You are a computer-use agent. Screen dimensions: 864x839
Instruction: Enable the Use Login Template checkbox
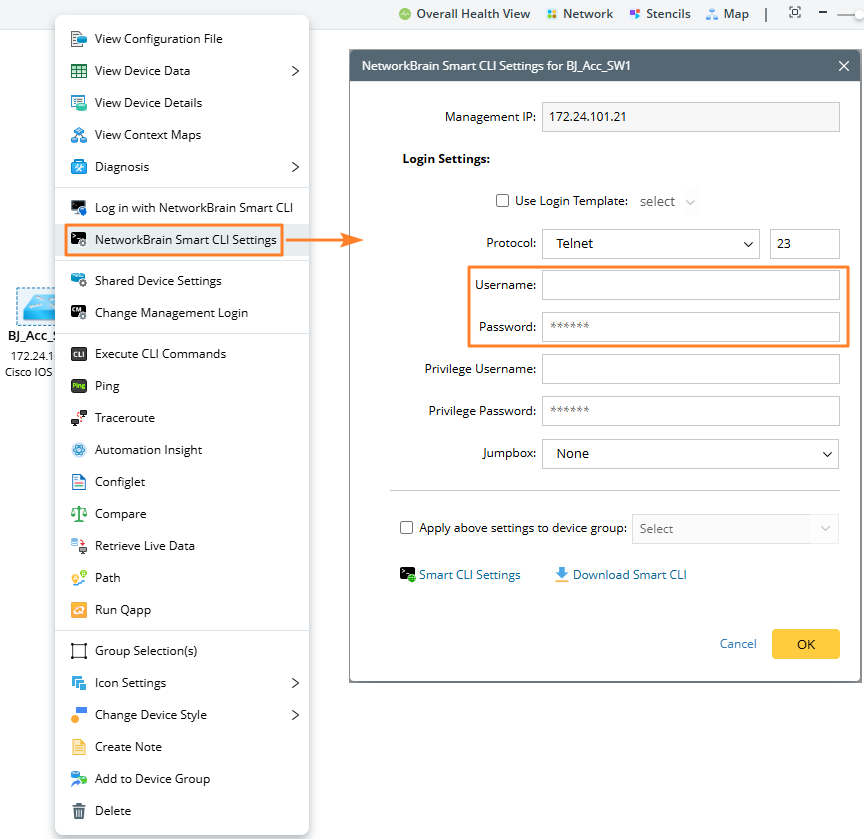pyautogui.click(x=503, y=201)
